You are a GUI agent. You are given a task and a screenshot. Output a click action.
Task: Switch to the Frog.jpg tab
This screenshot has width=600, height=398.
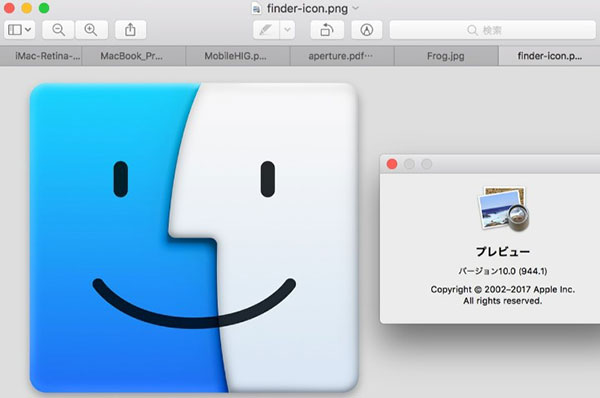point(446,56)
